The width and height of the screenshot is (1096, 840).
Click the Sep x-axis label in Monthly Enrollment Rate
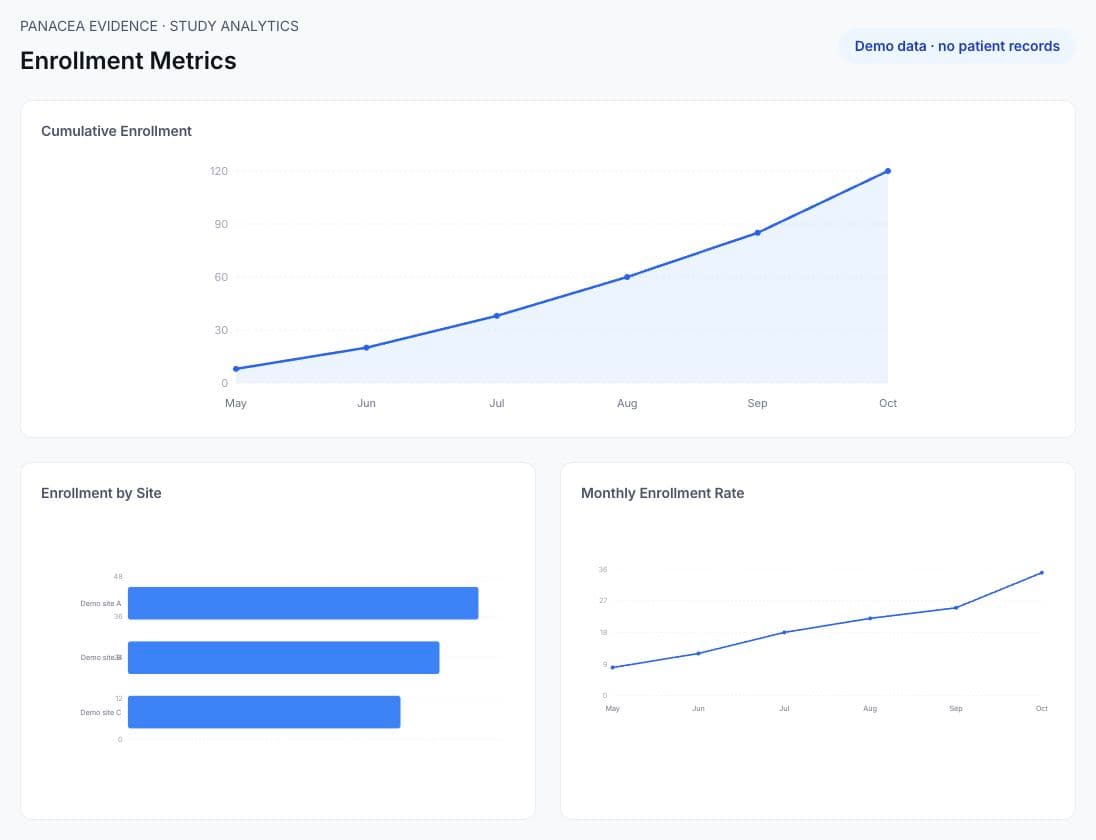click(x=956, y=709)
